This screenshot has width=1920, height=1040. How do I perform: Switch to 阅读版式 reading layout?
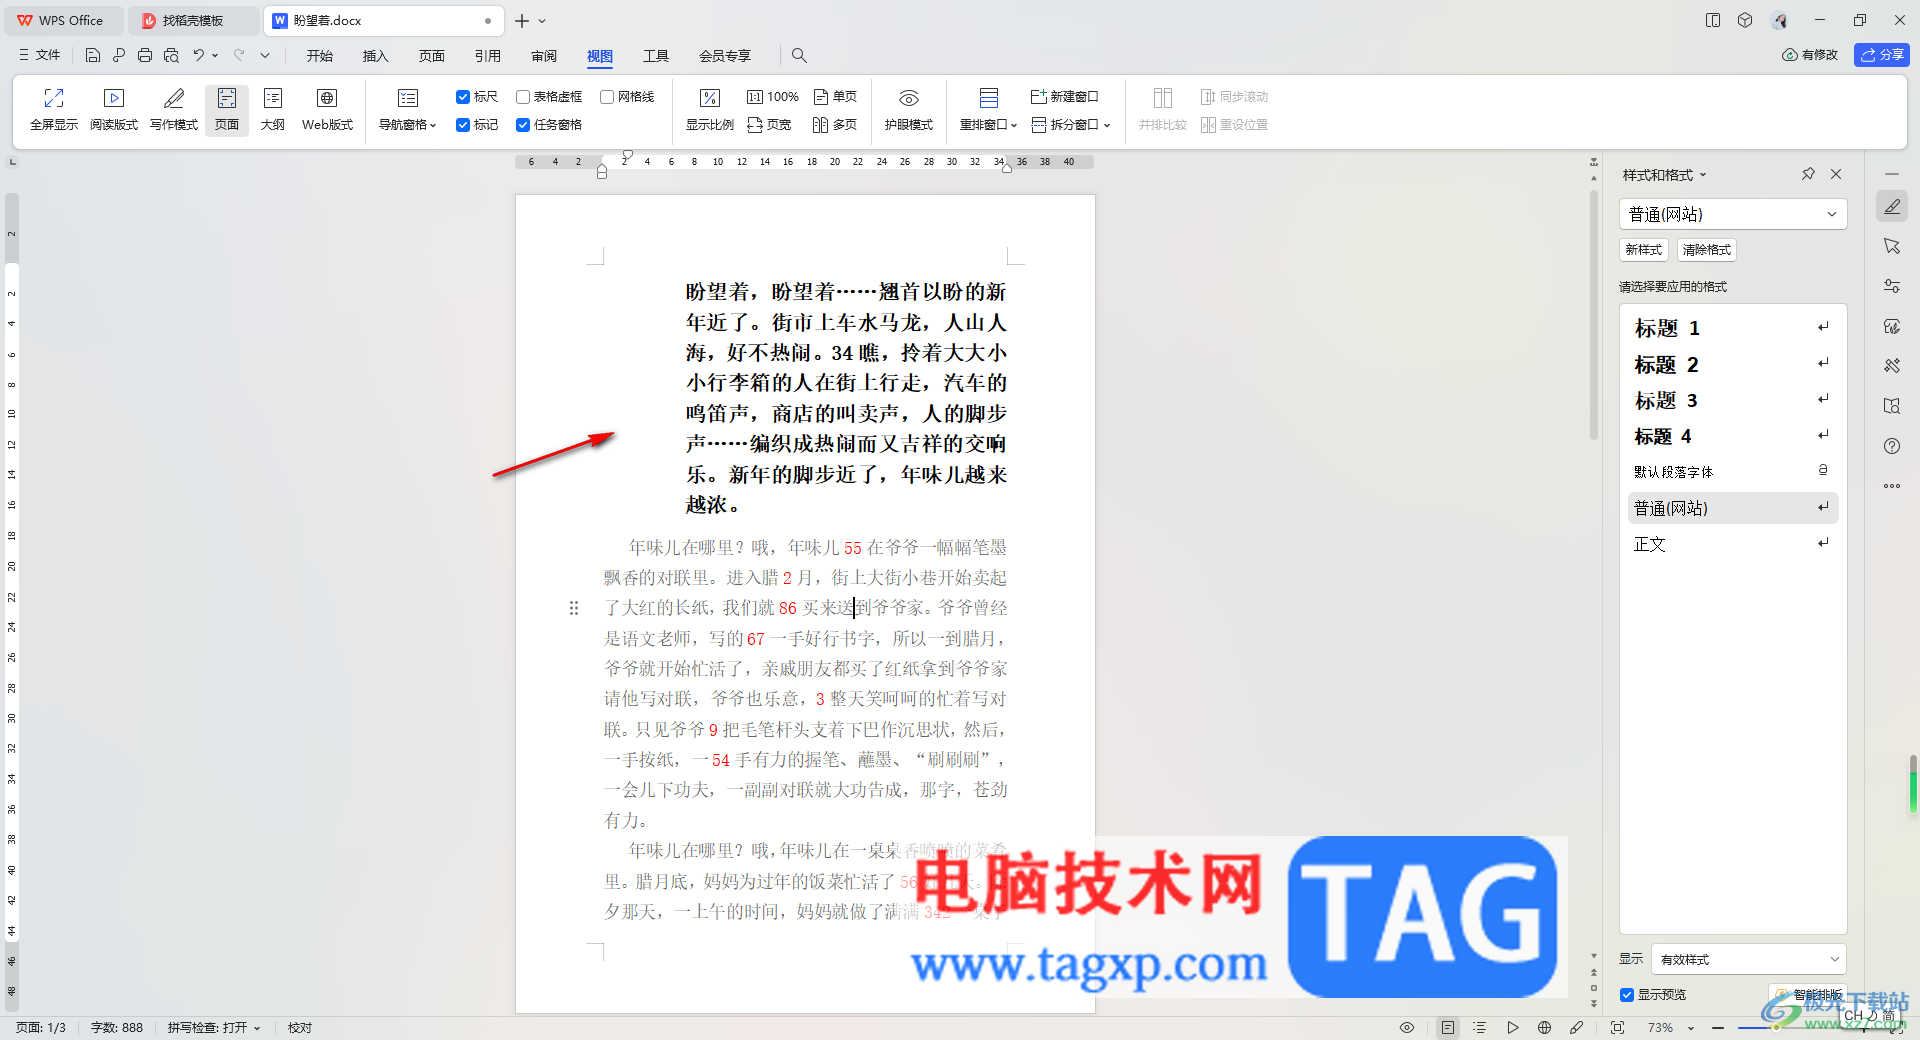tap(114, 110)
